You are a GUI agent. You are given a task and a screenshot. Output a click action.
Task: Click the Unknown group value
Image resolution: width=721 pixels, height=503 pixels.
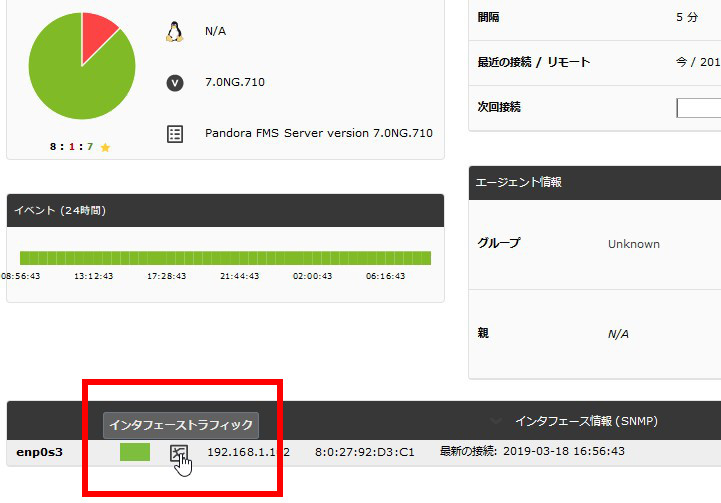coord(634,244)
